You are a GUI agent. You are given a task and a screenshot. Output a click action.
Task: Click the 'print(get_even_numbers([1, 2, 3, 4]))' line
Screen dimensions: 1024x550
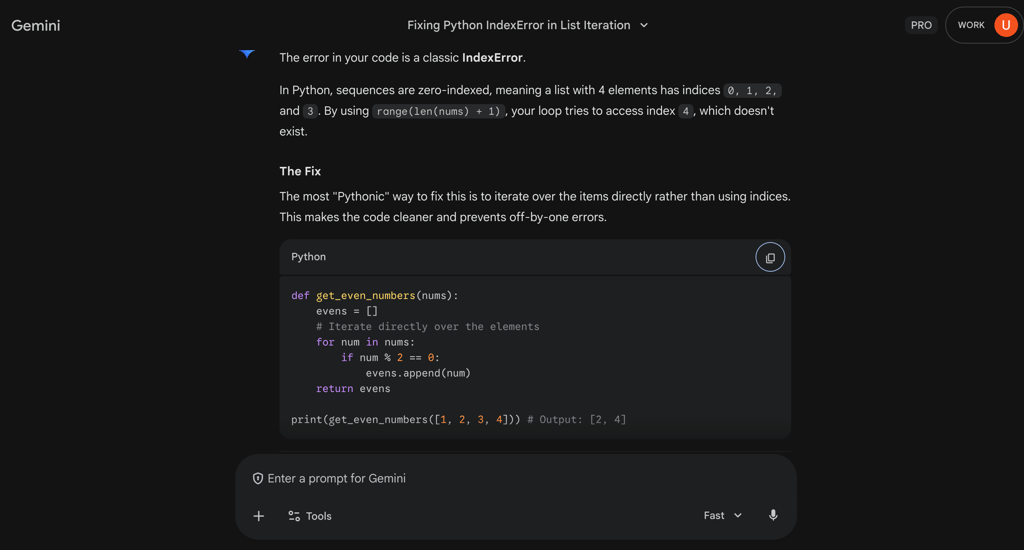[406, 419]
